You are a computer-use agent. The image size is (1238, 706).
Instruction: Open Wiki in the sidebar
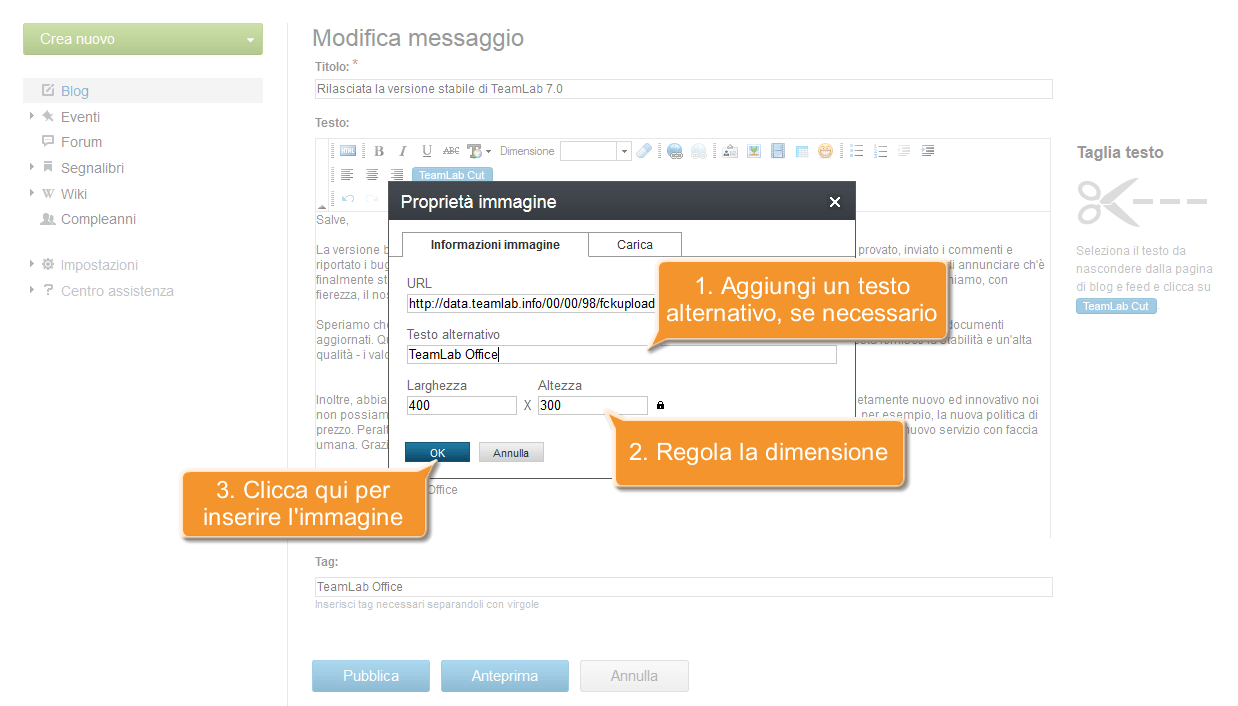click(x=74, y=193)
